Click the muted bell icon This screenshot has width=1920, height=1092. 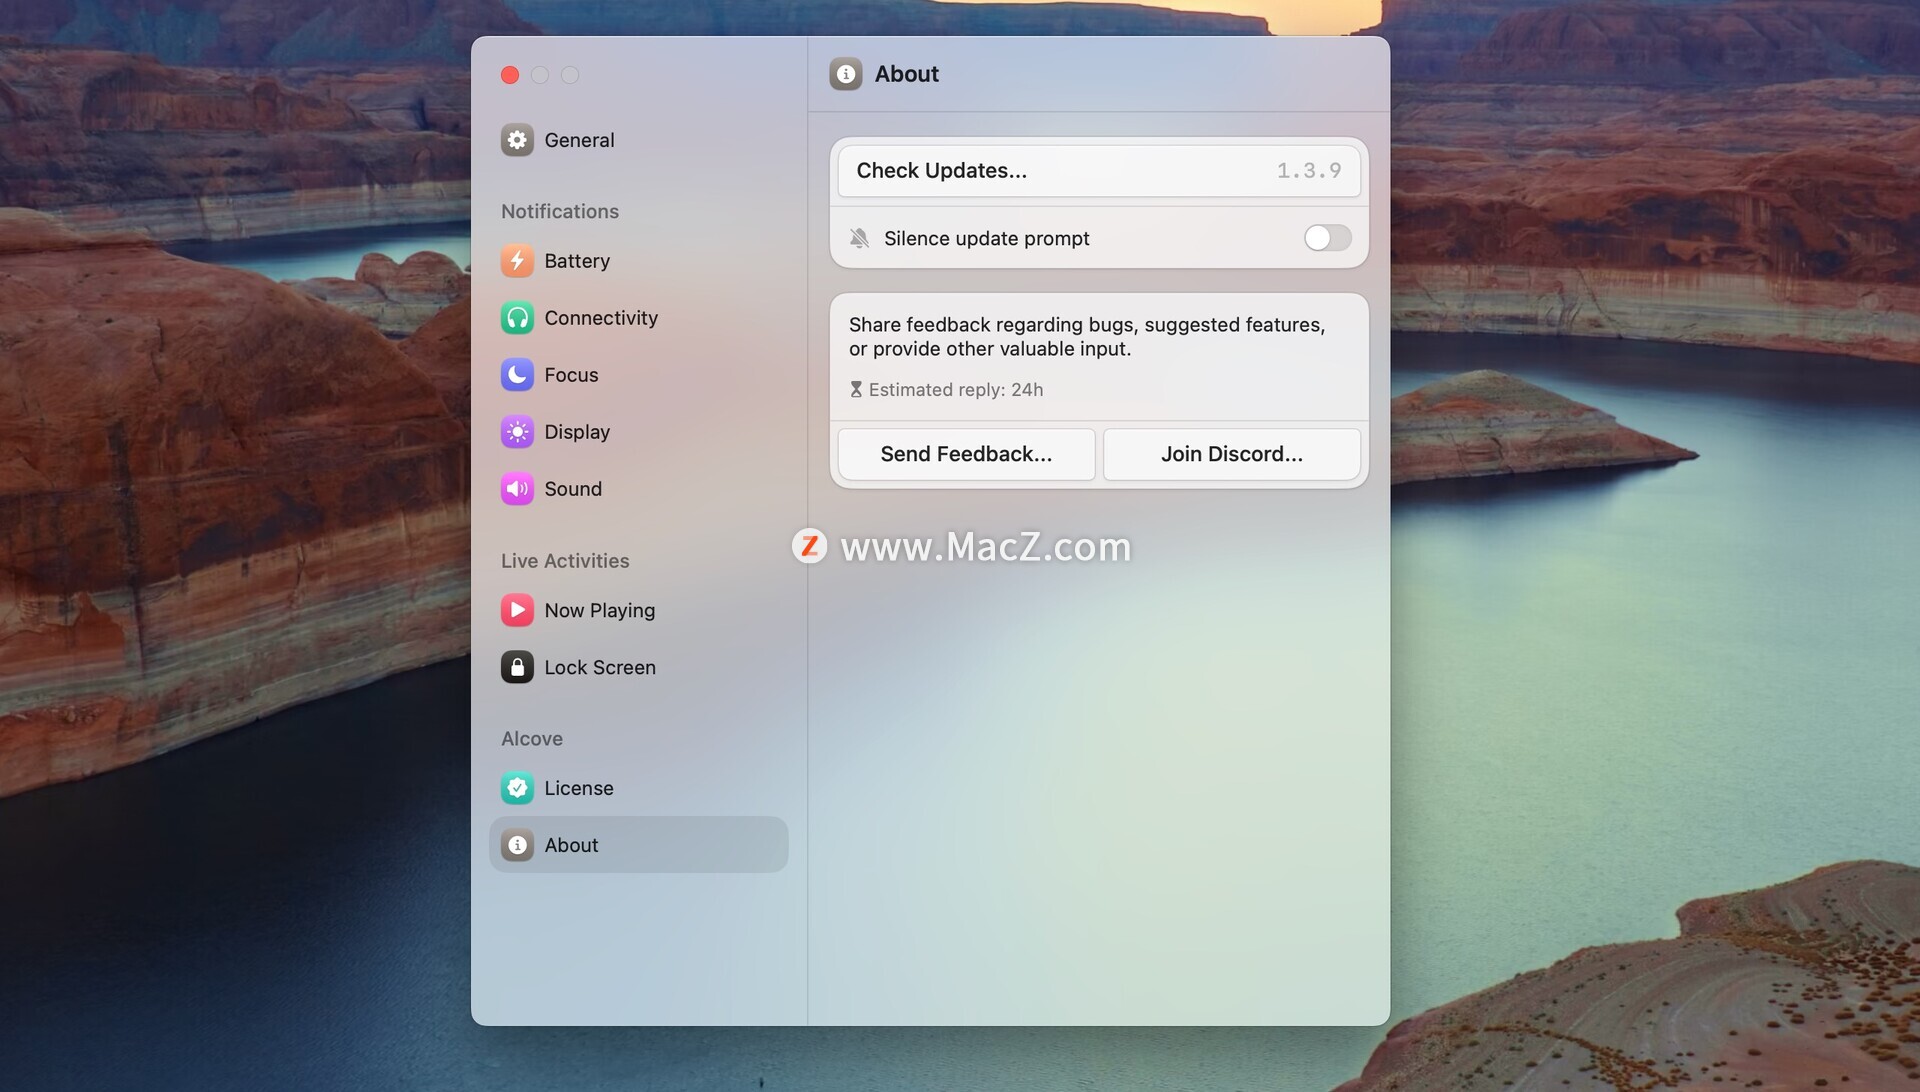(x=859, y=238)
